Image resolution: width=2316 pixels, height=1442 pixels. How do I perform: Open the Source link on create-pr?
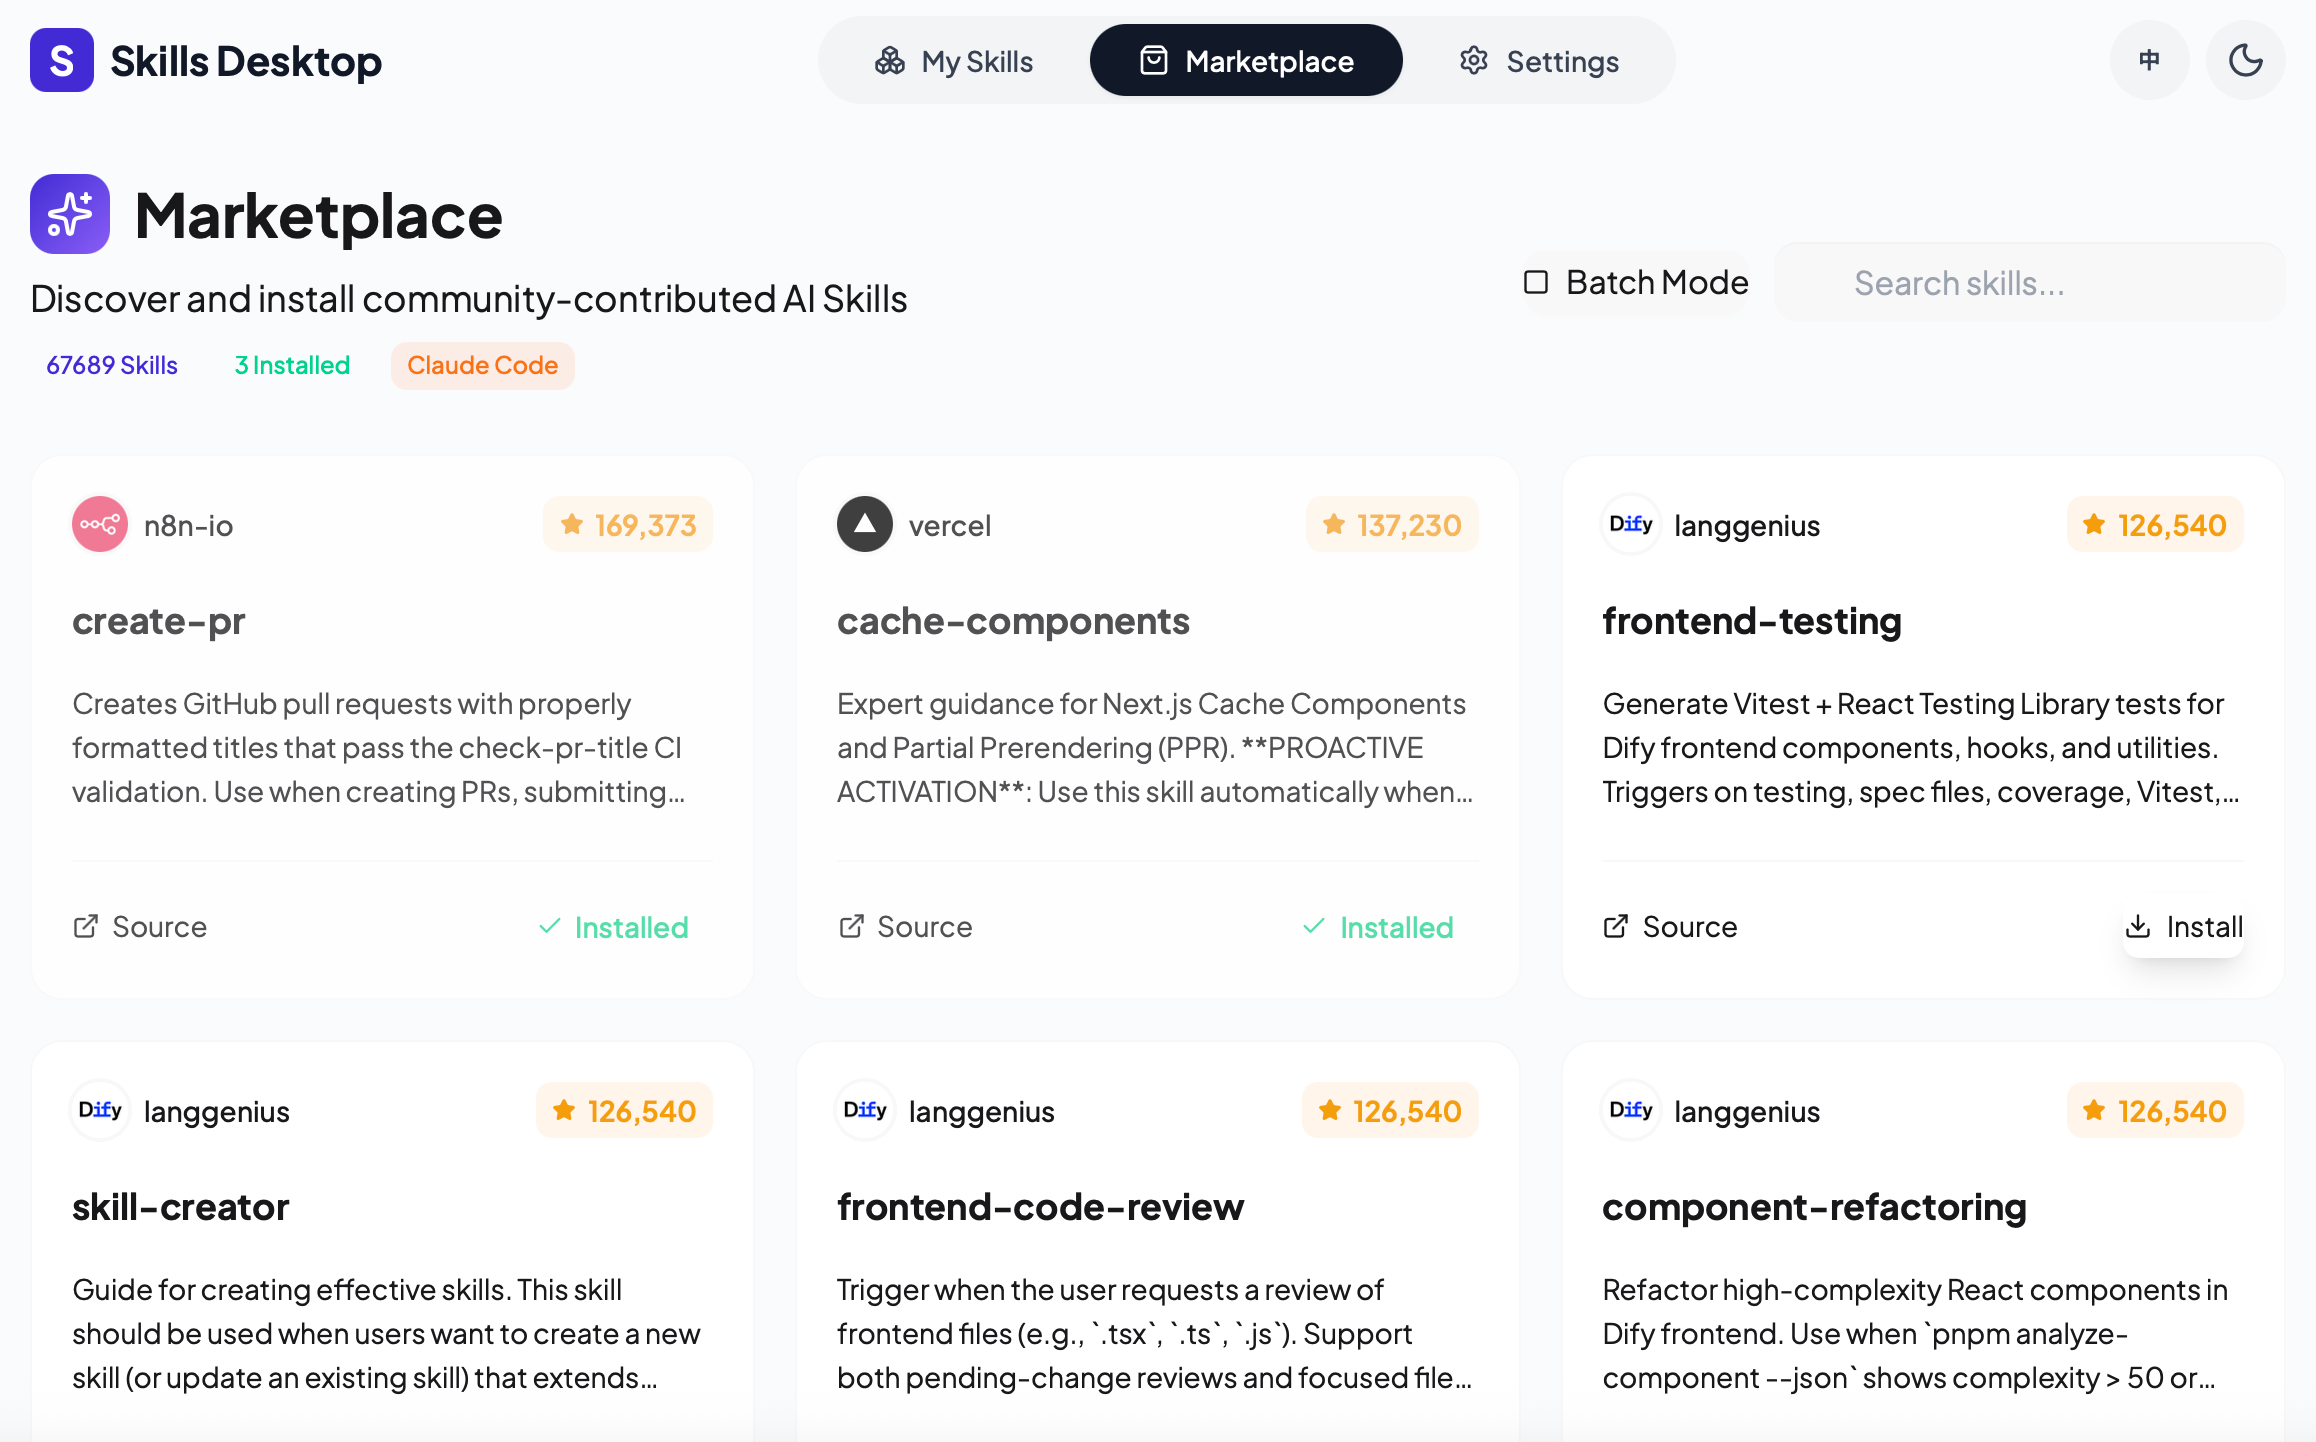point(138,927)
